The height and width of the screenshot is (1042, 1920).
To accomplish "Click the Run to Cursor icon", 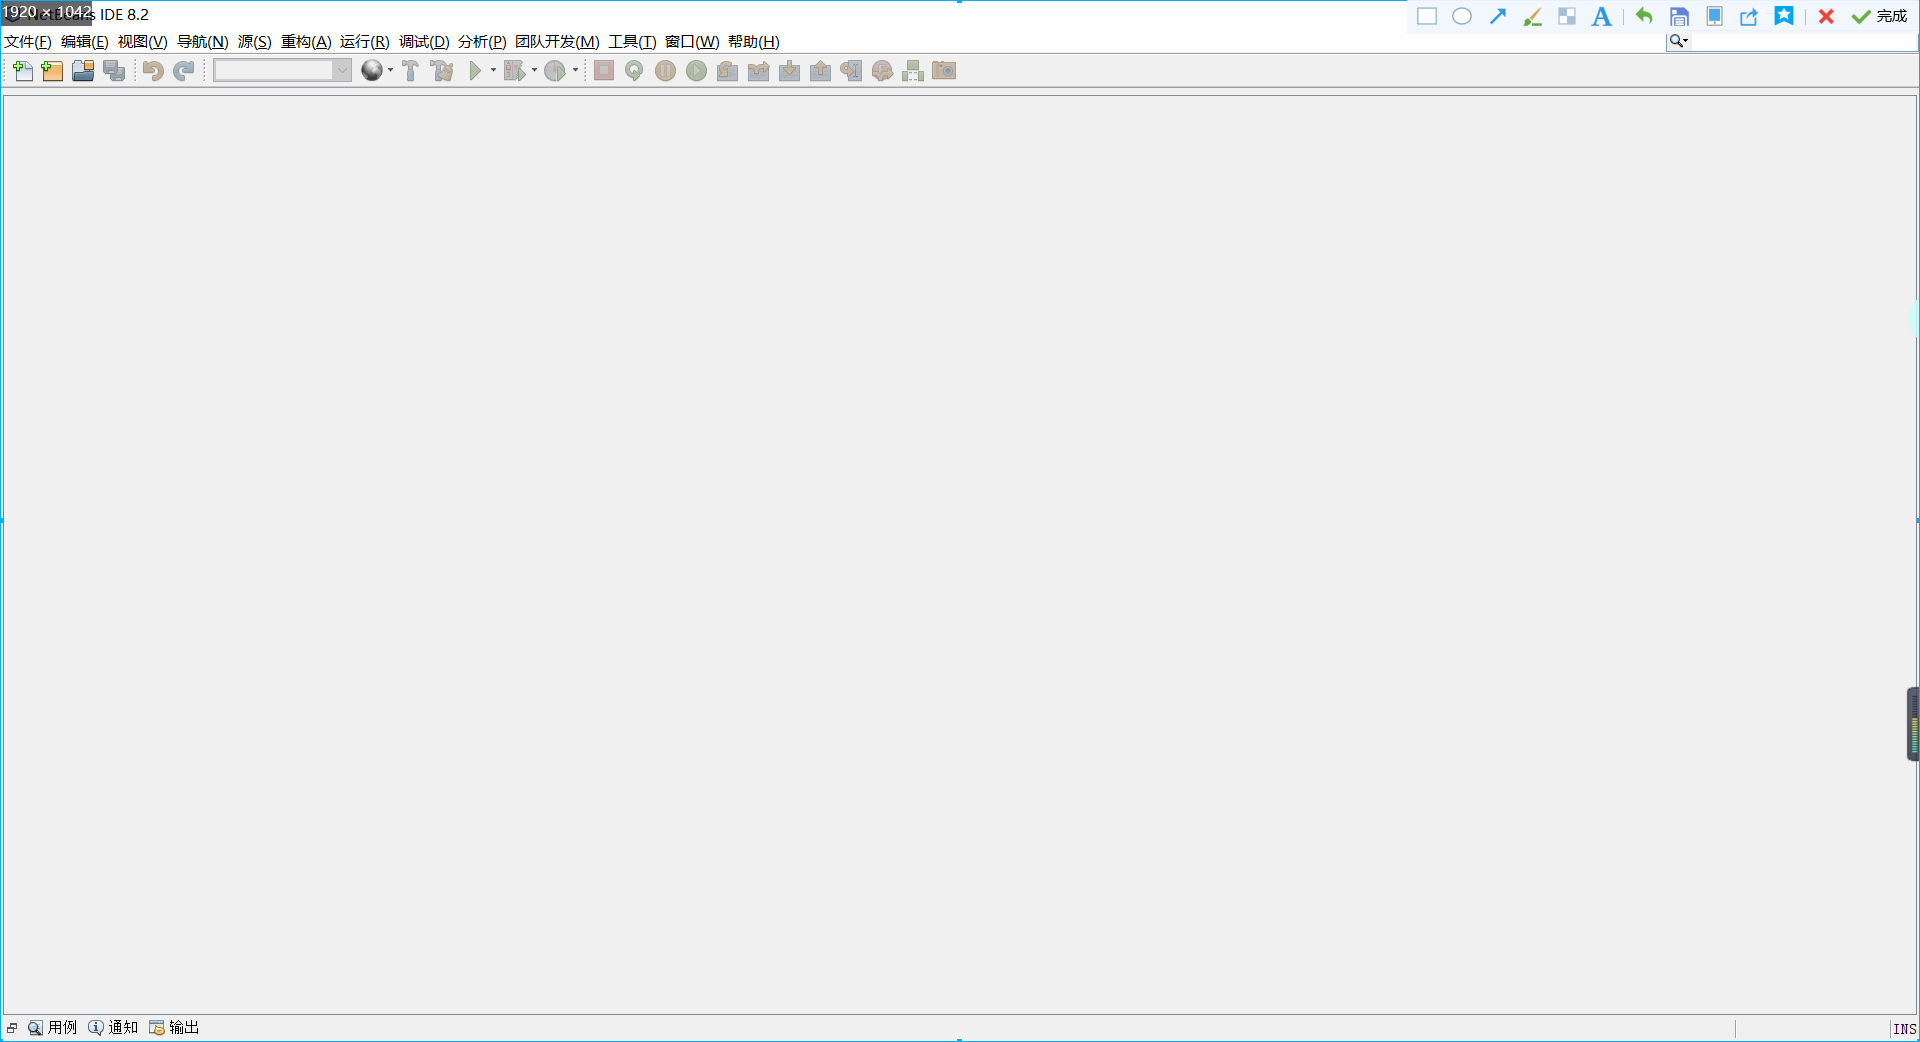I will pos(851,70).
